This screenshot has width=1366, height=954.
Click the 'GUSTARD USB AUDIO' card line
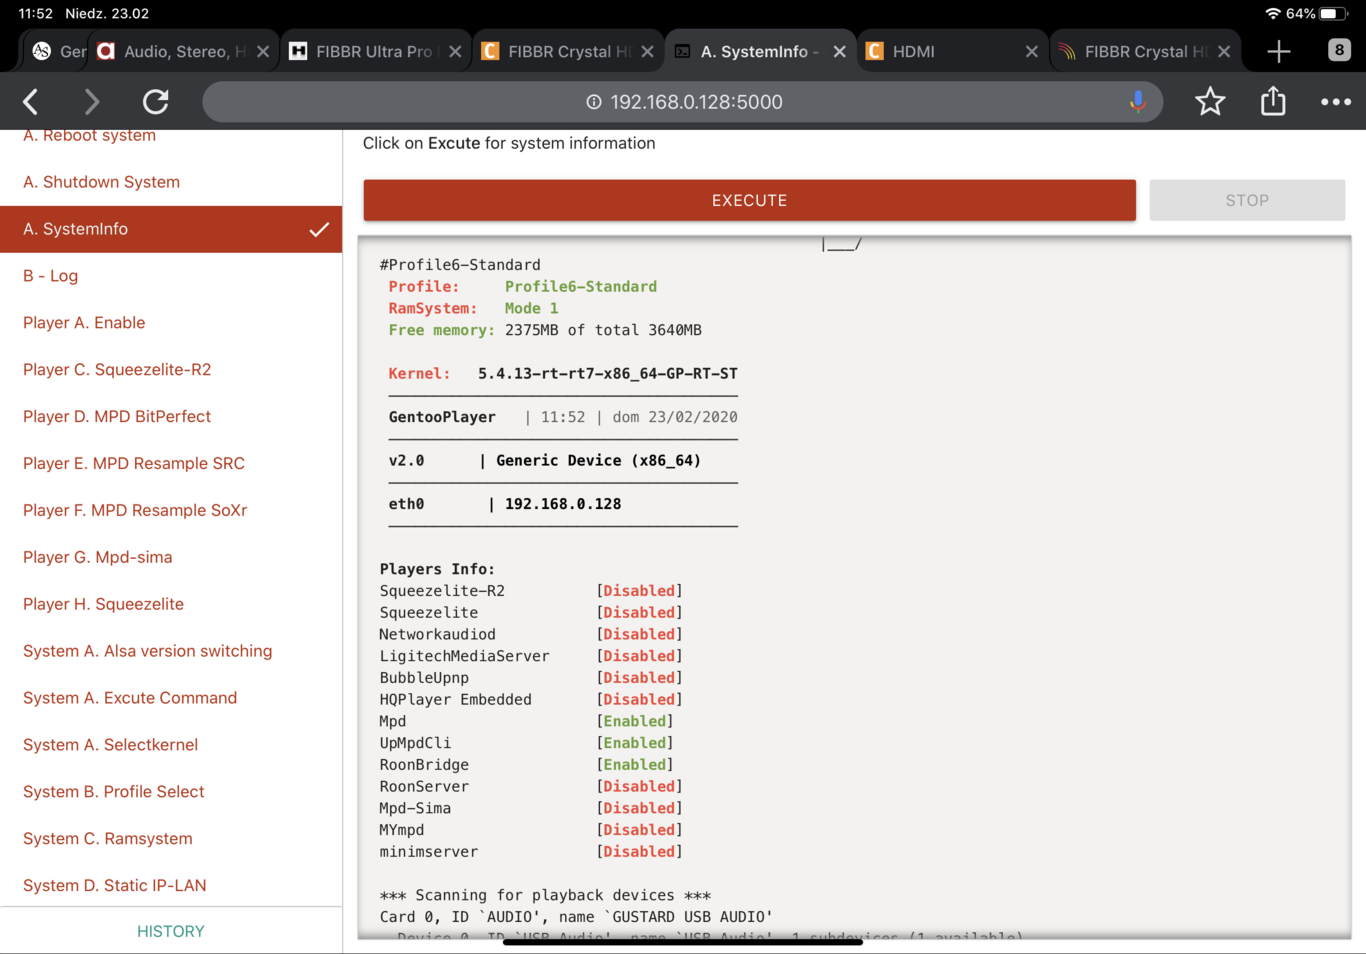coord(576,917)
